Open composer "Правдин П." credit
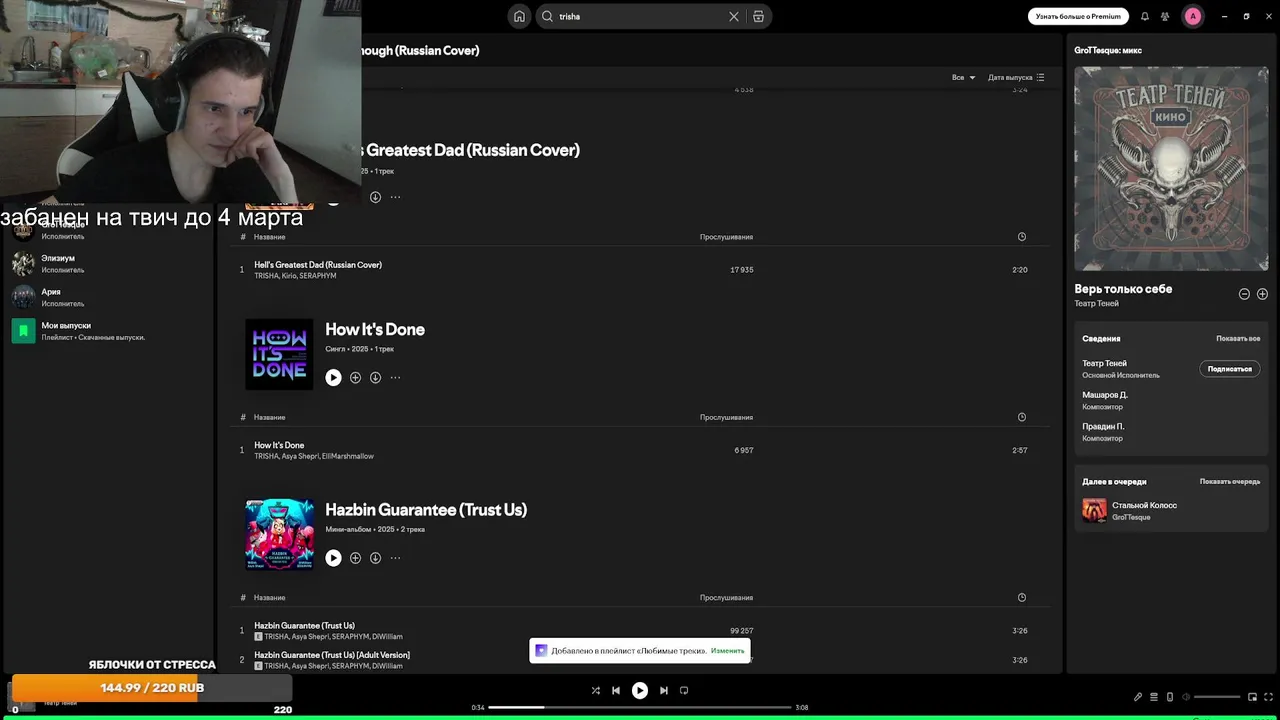Screen dimensions: 1280x720 (x=1103, y=427)
